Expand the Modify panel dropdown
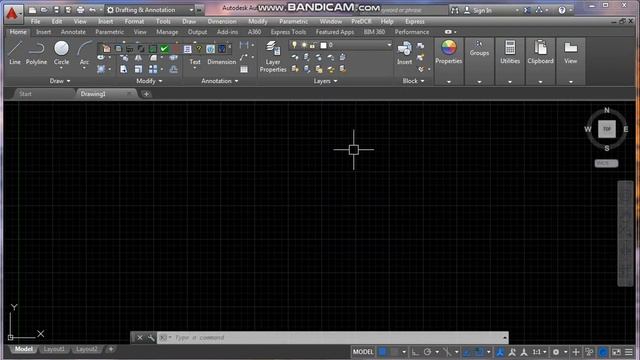The width and height of the screenshot is (640, 360). (x=149, y=81)
